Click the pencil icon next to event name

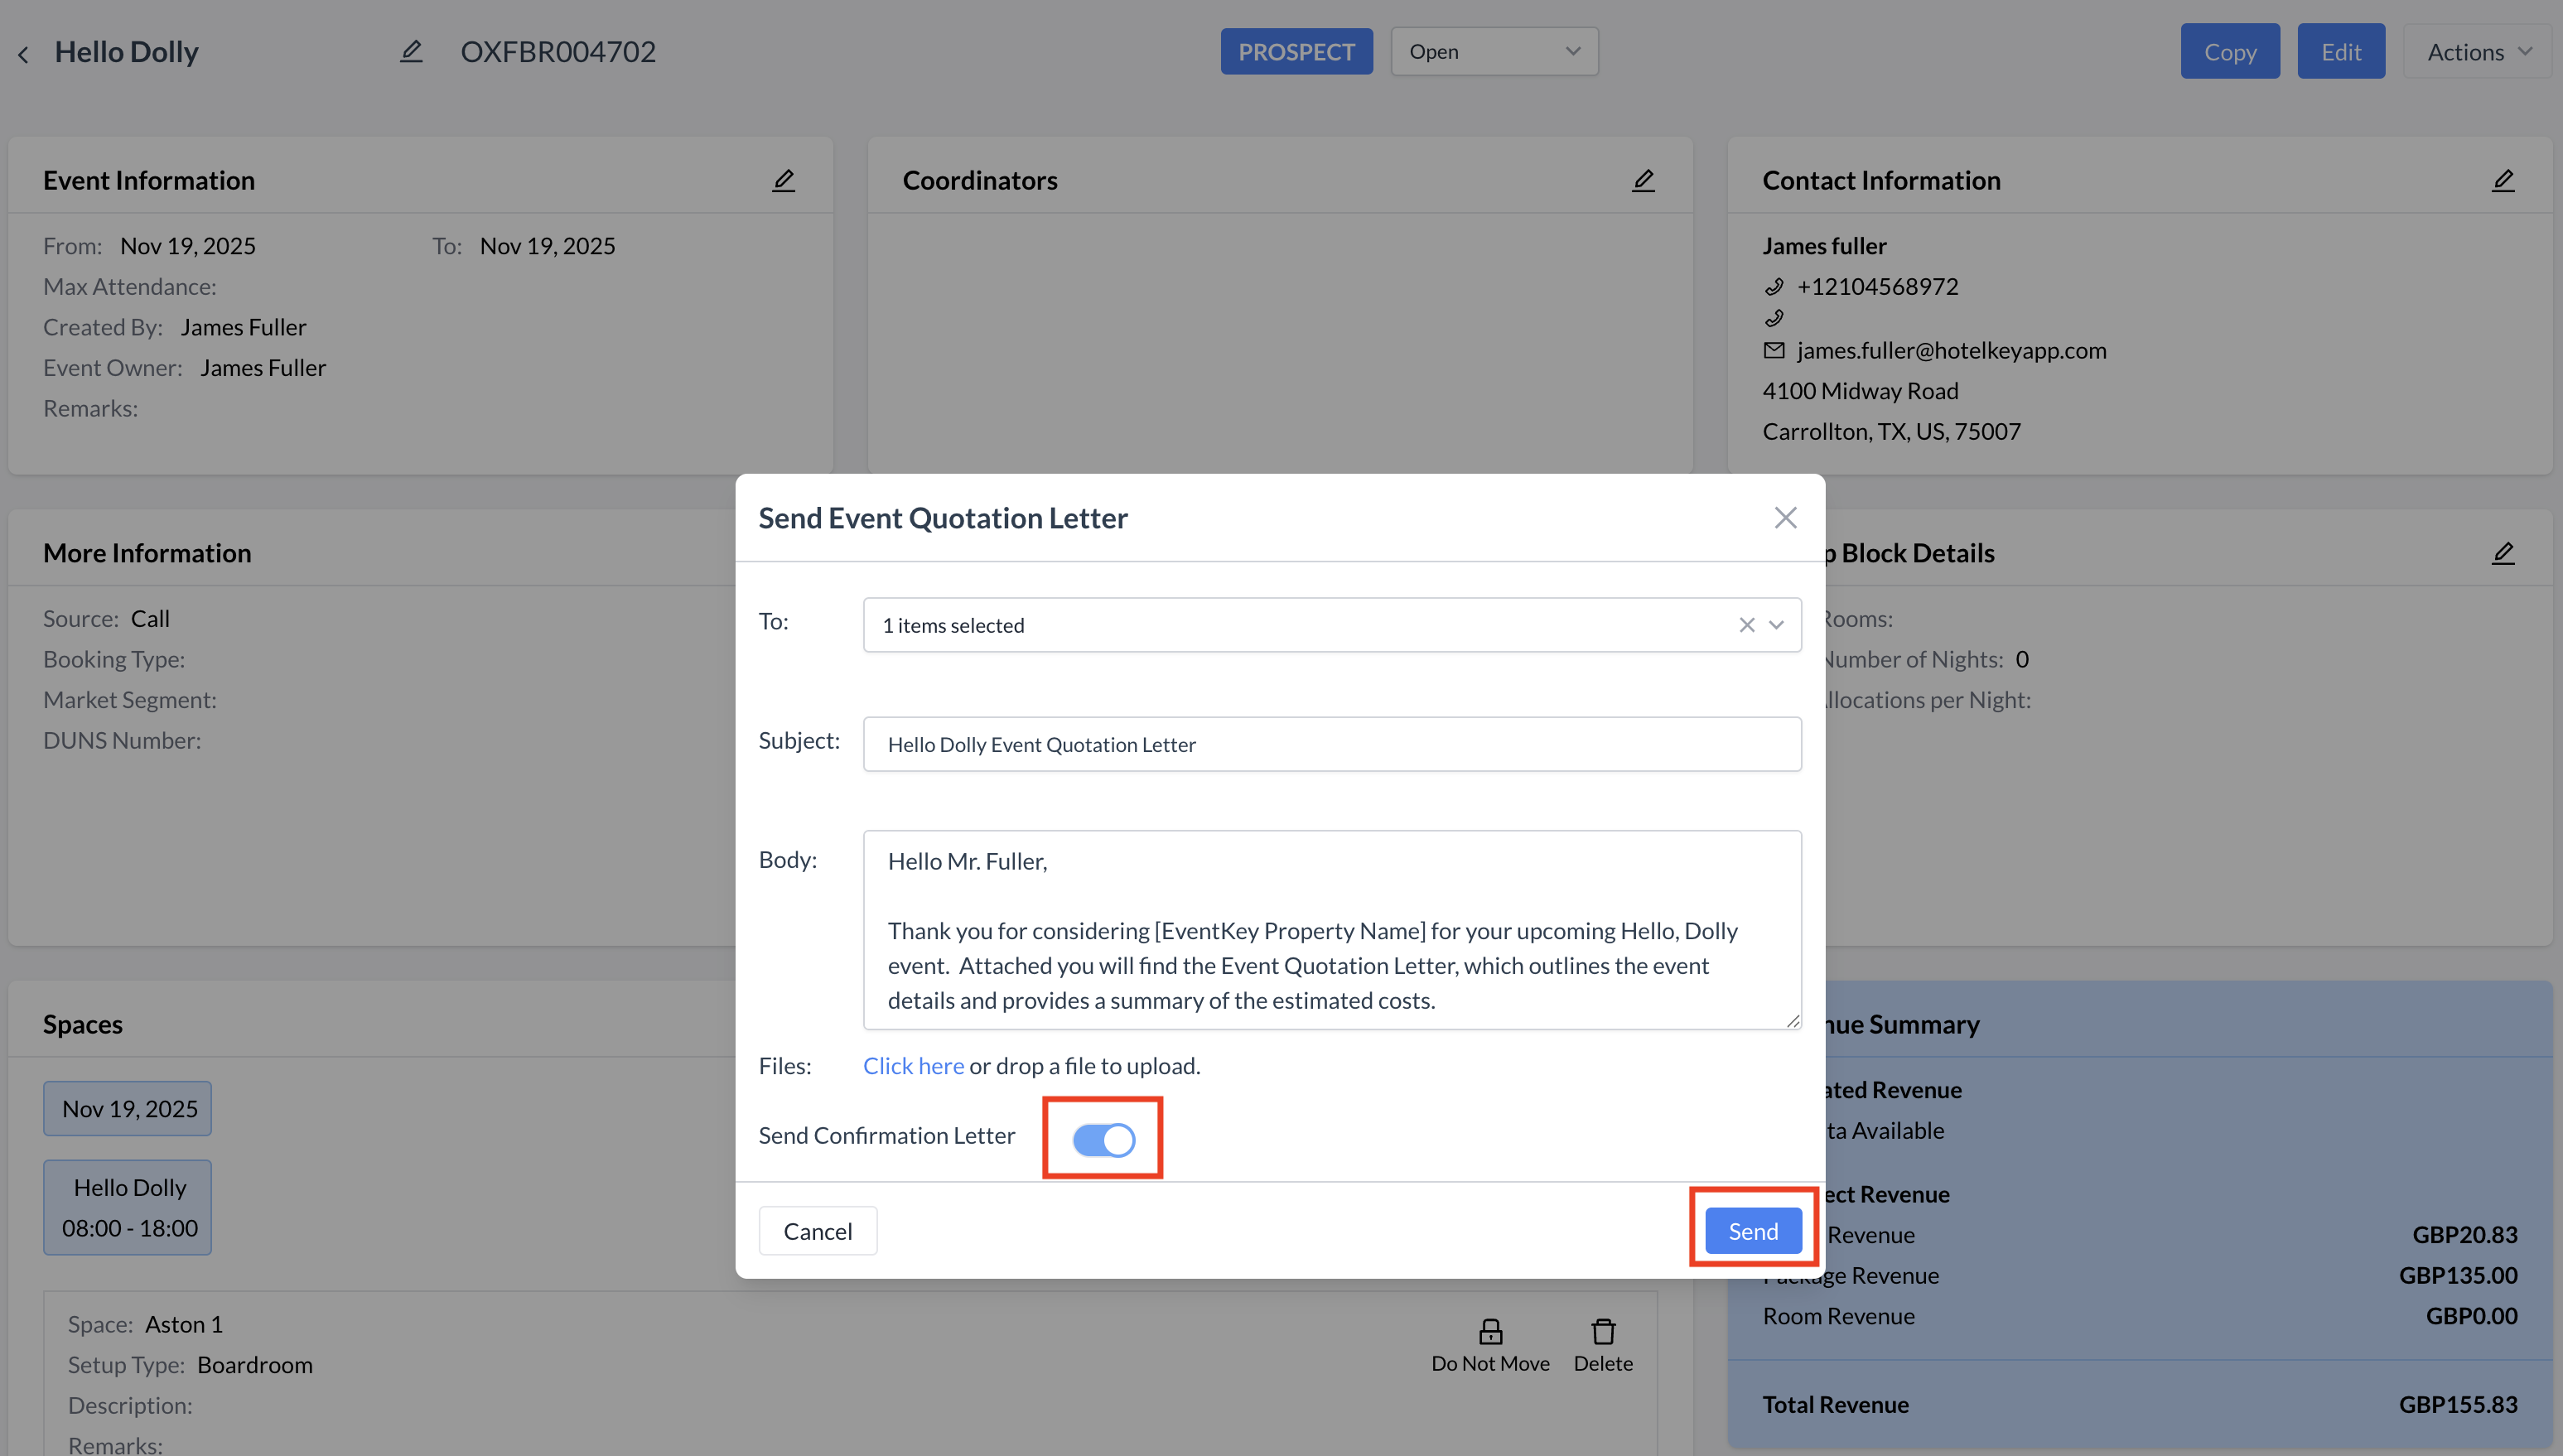coord(411,51)
